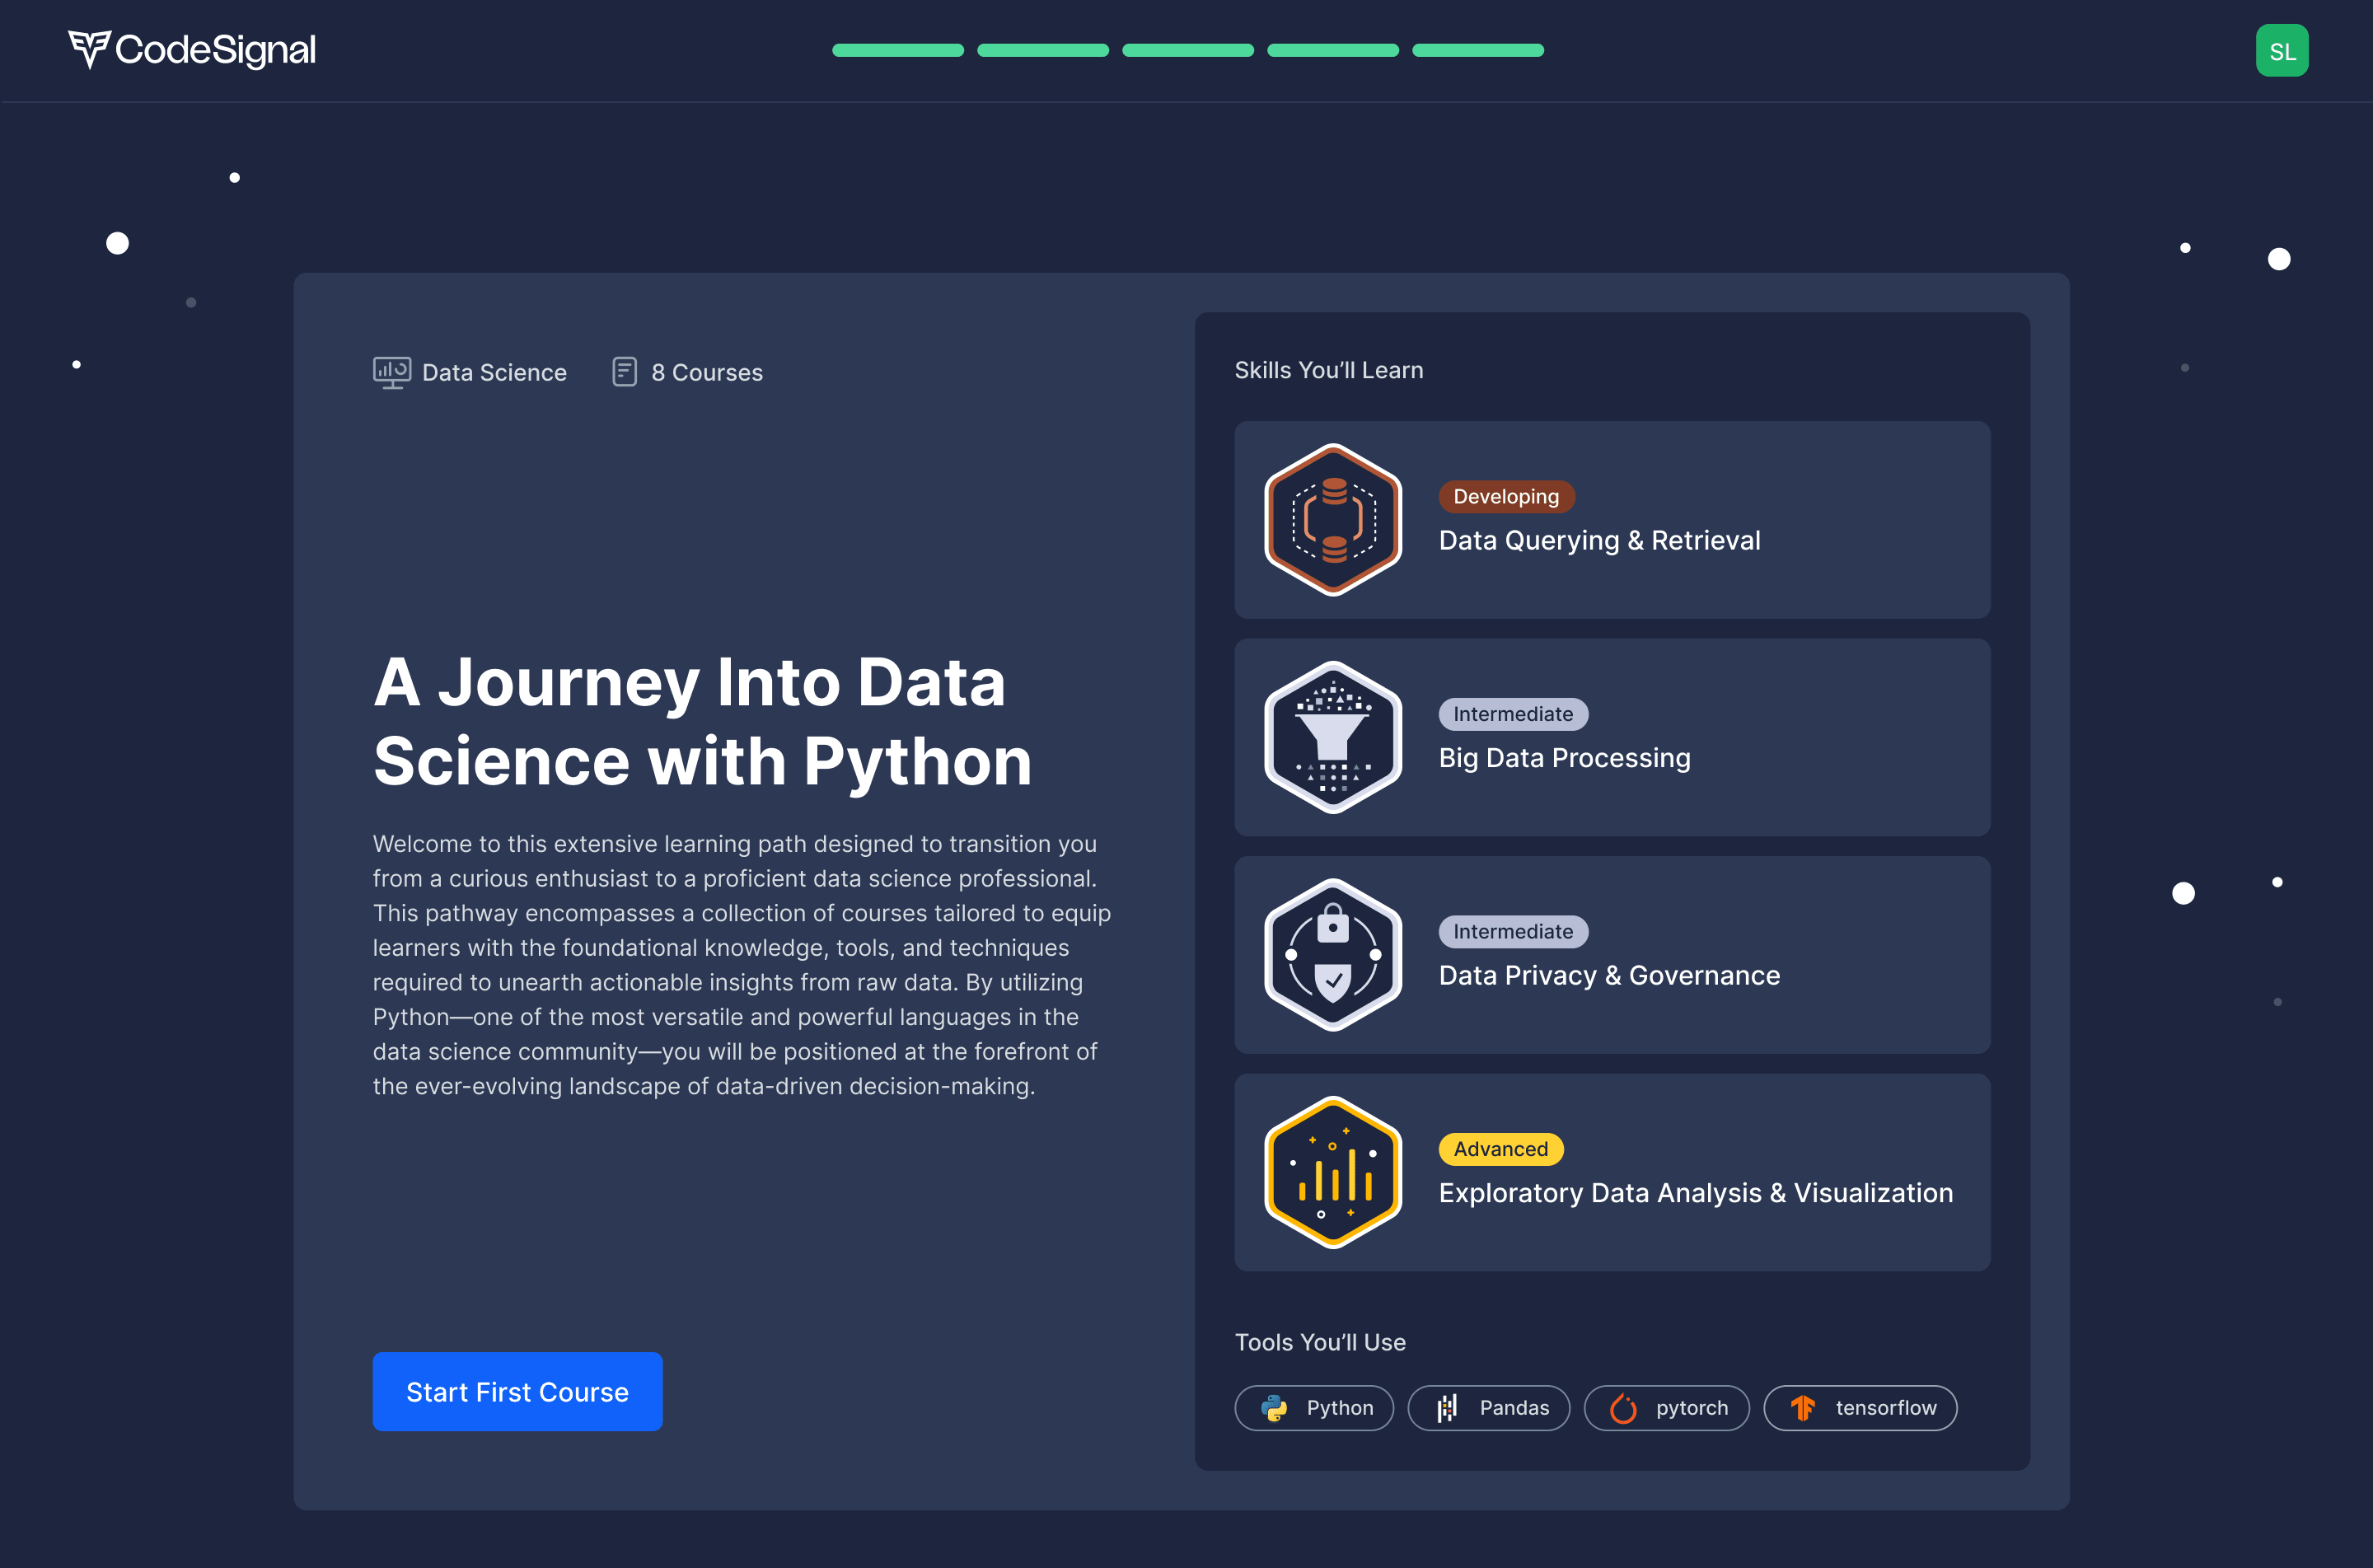Open the Big Data Processing skill card

(x=1612, y=737)
